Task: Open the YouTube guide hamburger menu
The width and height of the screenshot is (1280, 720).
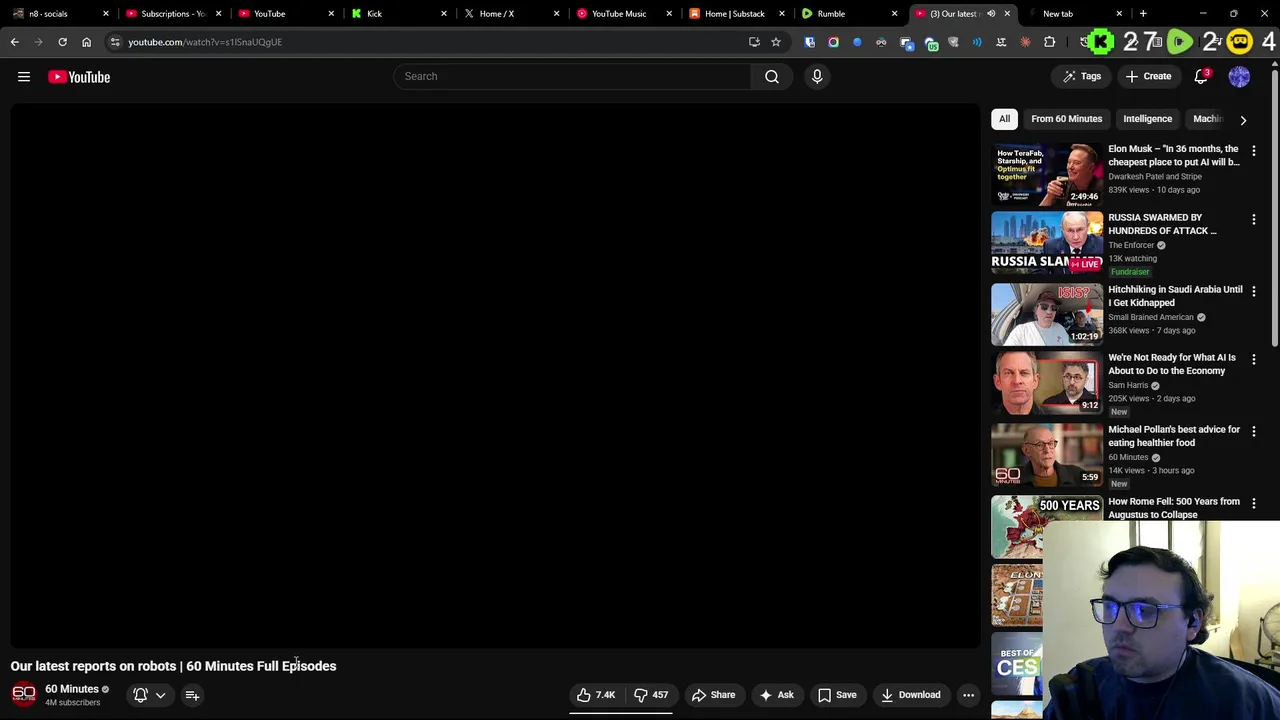Action: click(24, 77)
